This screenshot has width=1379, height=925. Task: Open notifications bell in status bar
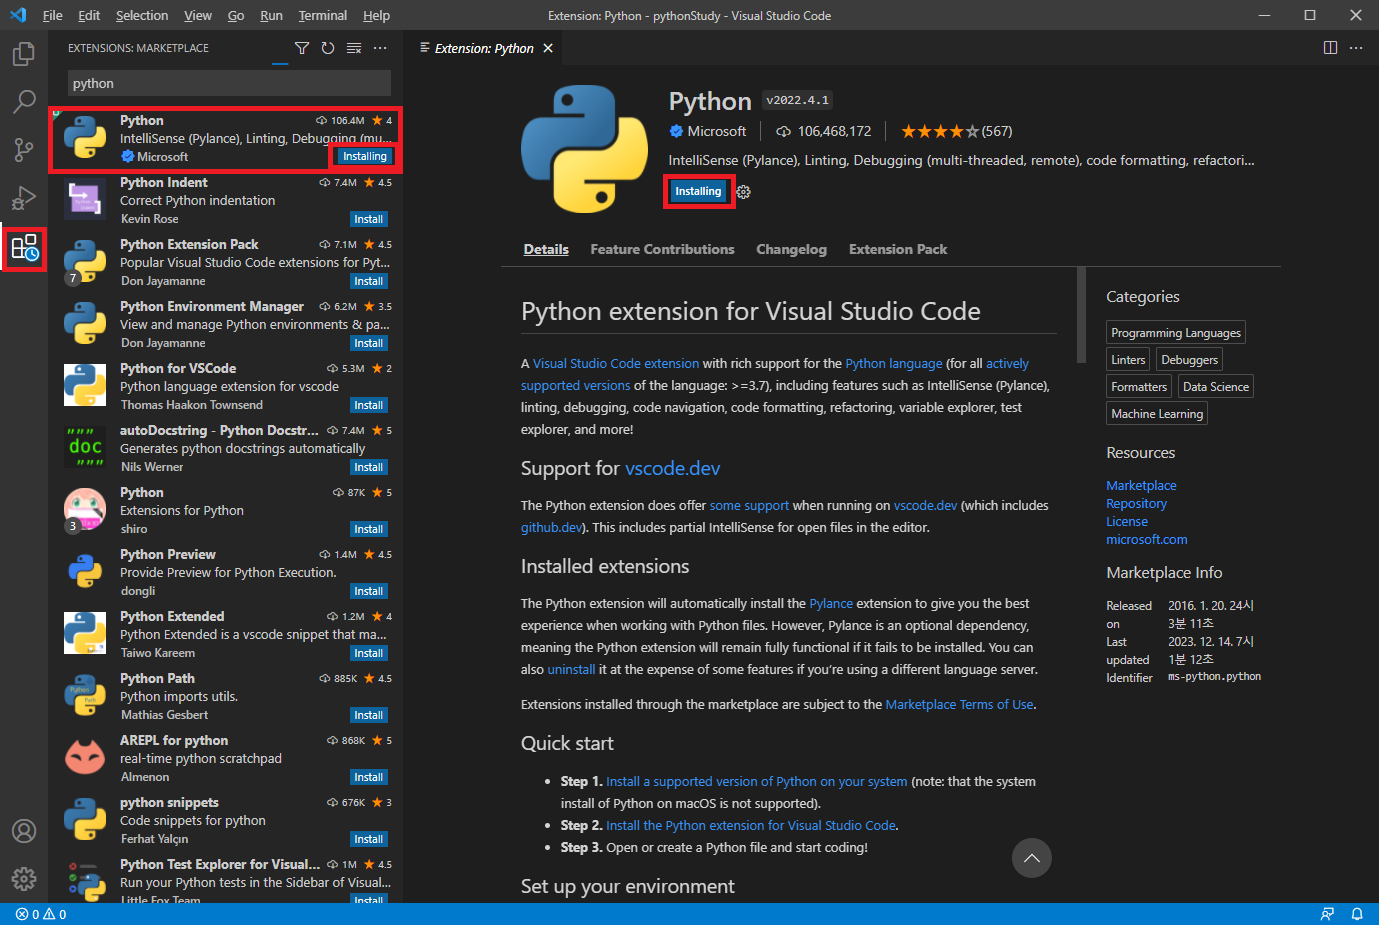click(1357, 914)
